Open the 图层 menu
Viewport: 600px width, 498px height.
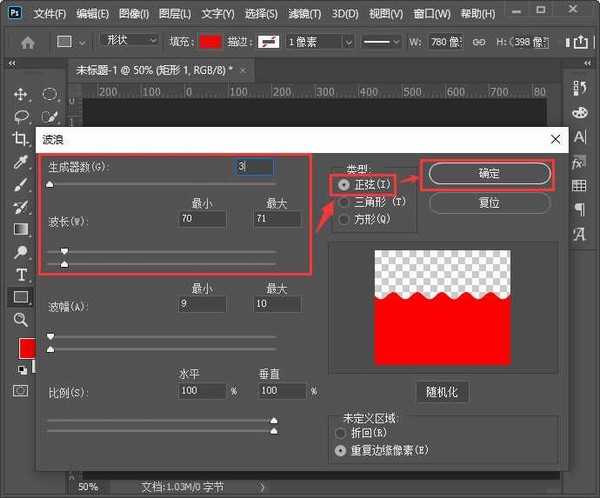pos(175,14)
